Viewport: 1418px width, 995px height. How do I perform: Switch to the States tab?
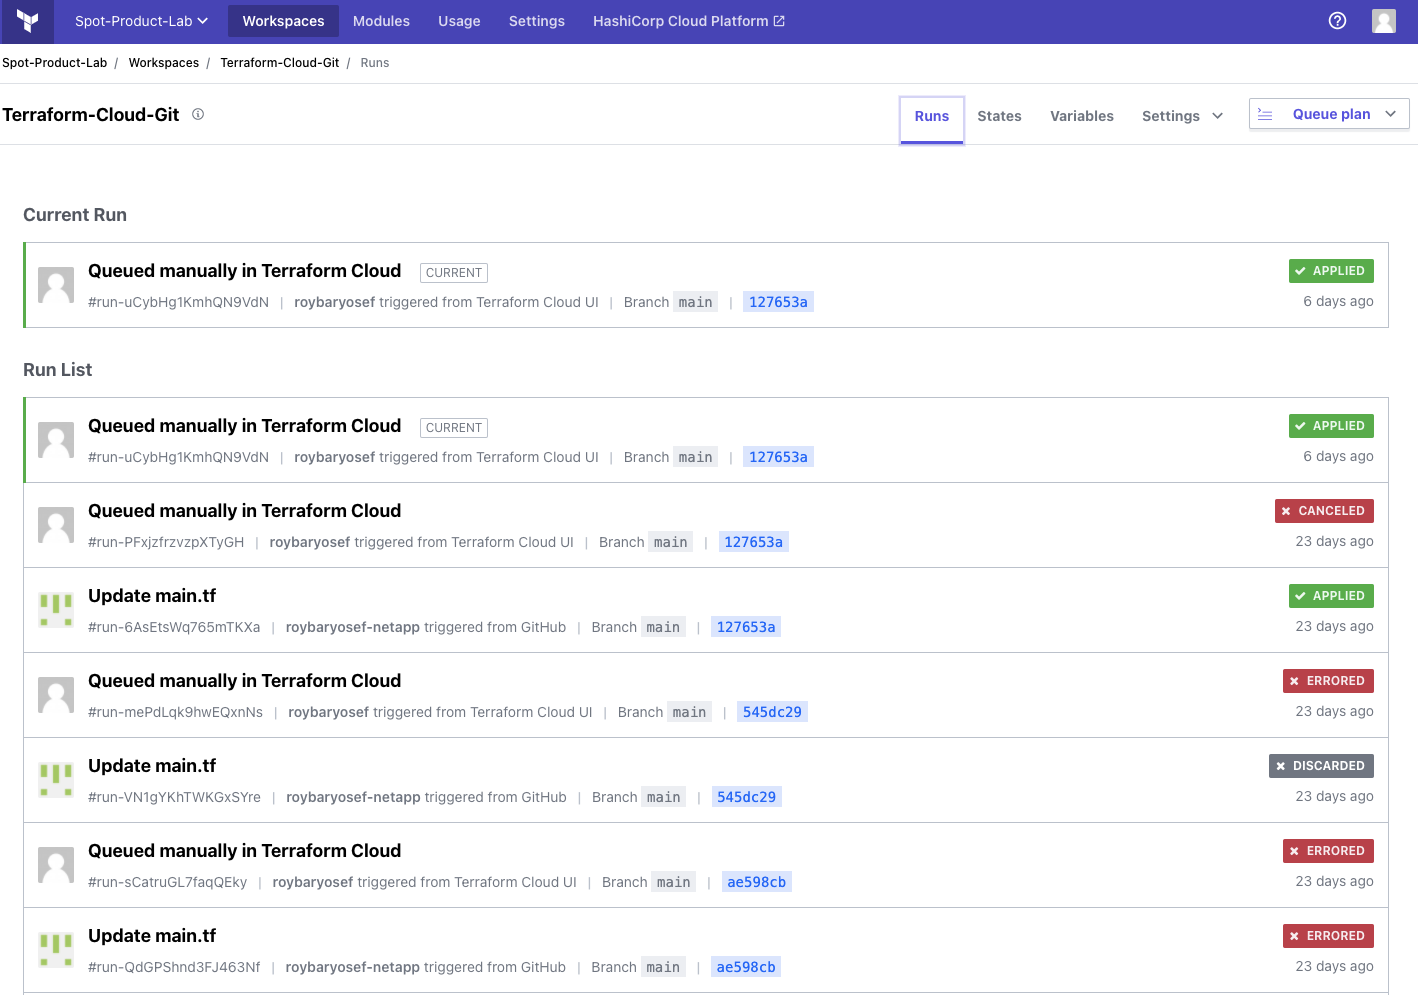[999, 116]
